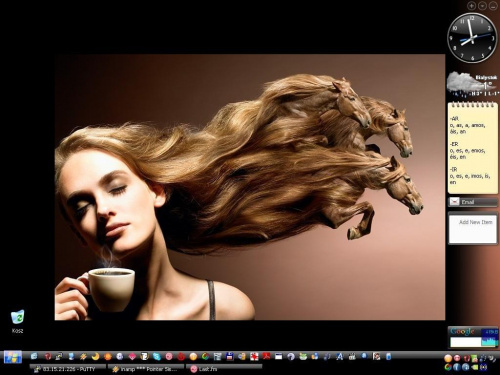Screen dimensions: 500x375
Task: Click the blue floppy disk save icon
Action: [229, 356]
